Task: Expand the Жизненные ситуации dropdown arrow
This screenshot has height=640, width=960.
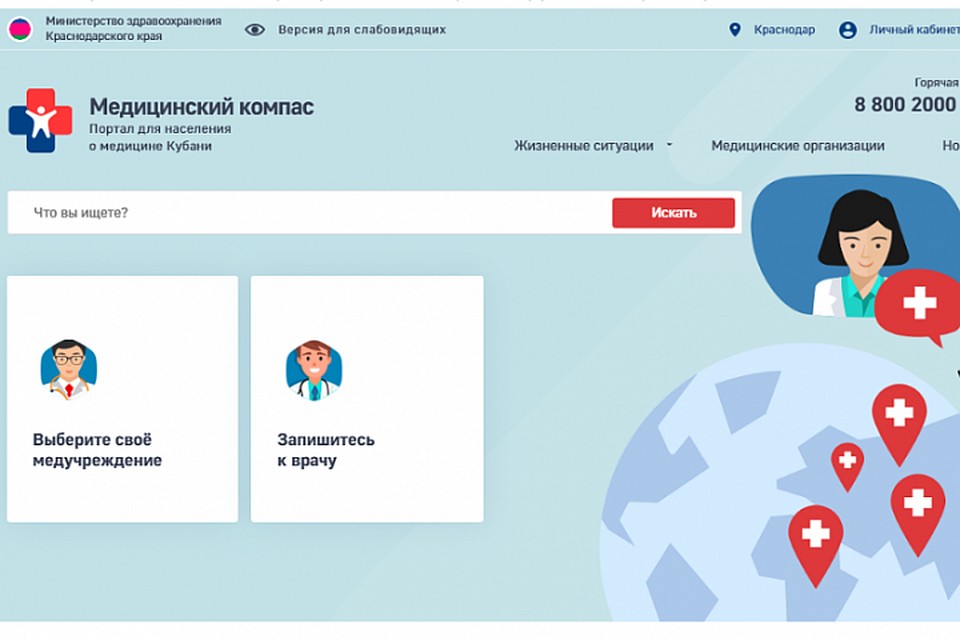Action: [669, 145]
